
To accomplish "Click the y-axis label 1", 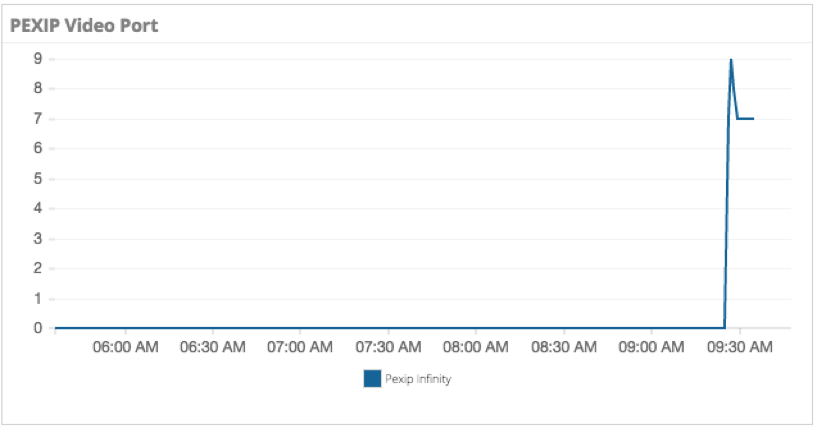I will coord(38,299).
